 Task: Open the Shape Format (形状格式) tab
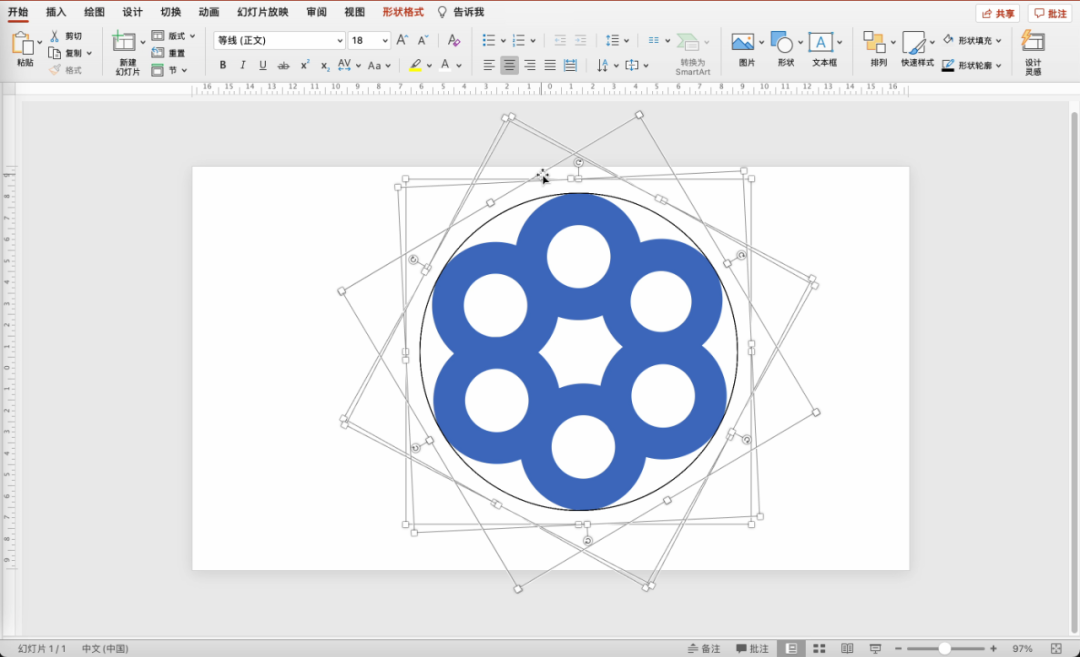(x=403, y=12)
